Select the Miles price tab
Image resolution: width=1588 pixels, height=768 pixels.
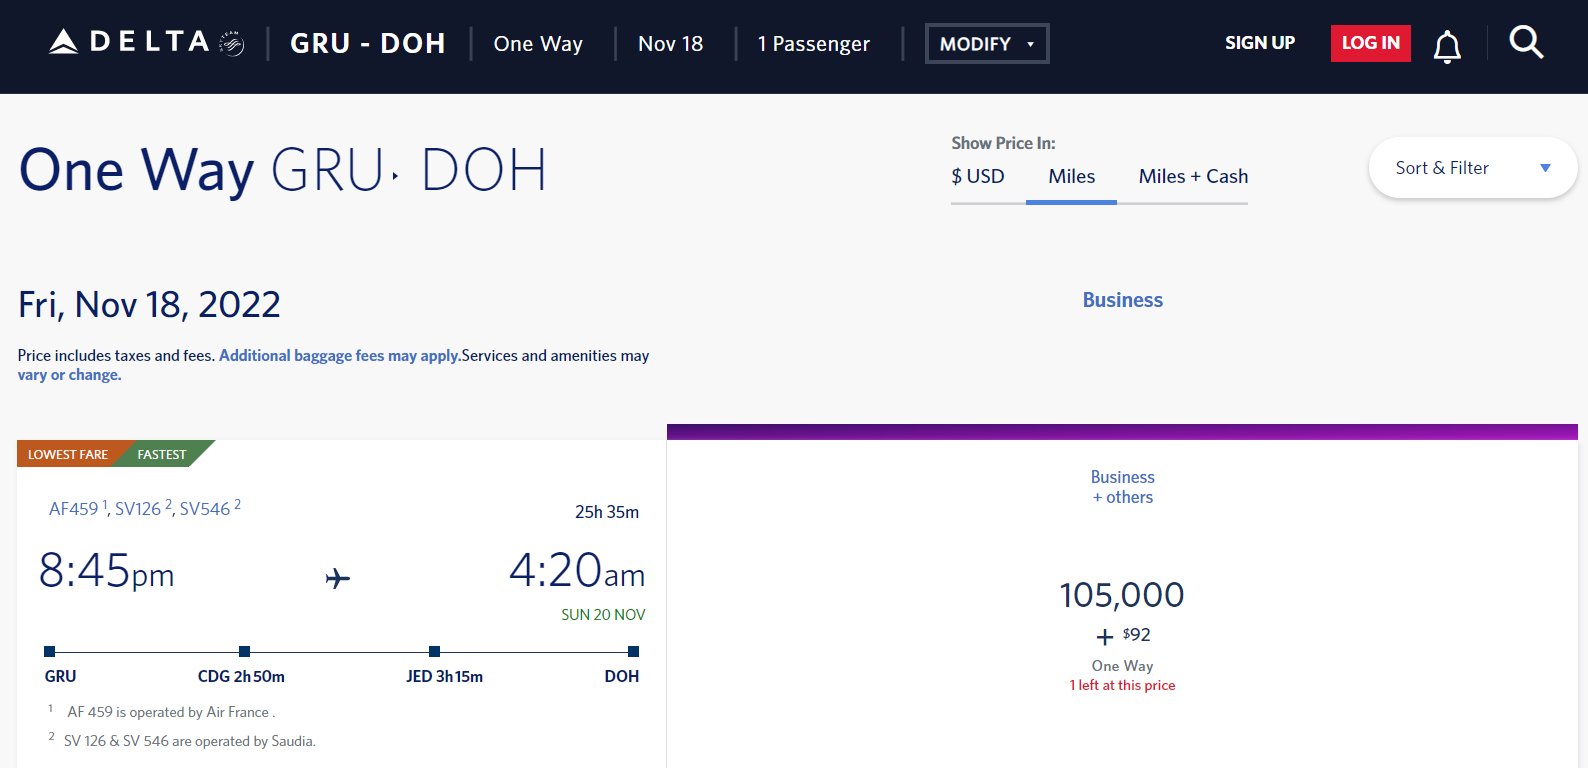1072,176
